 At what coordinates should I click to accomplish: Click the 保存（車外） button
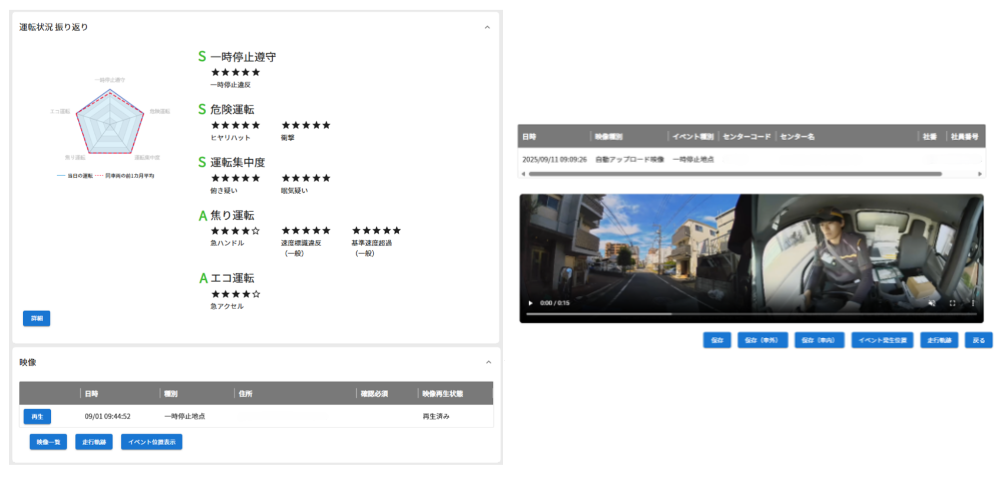(x=763, y=340)
